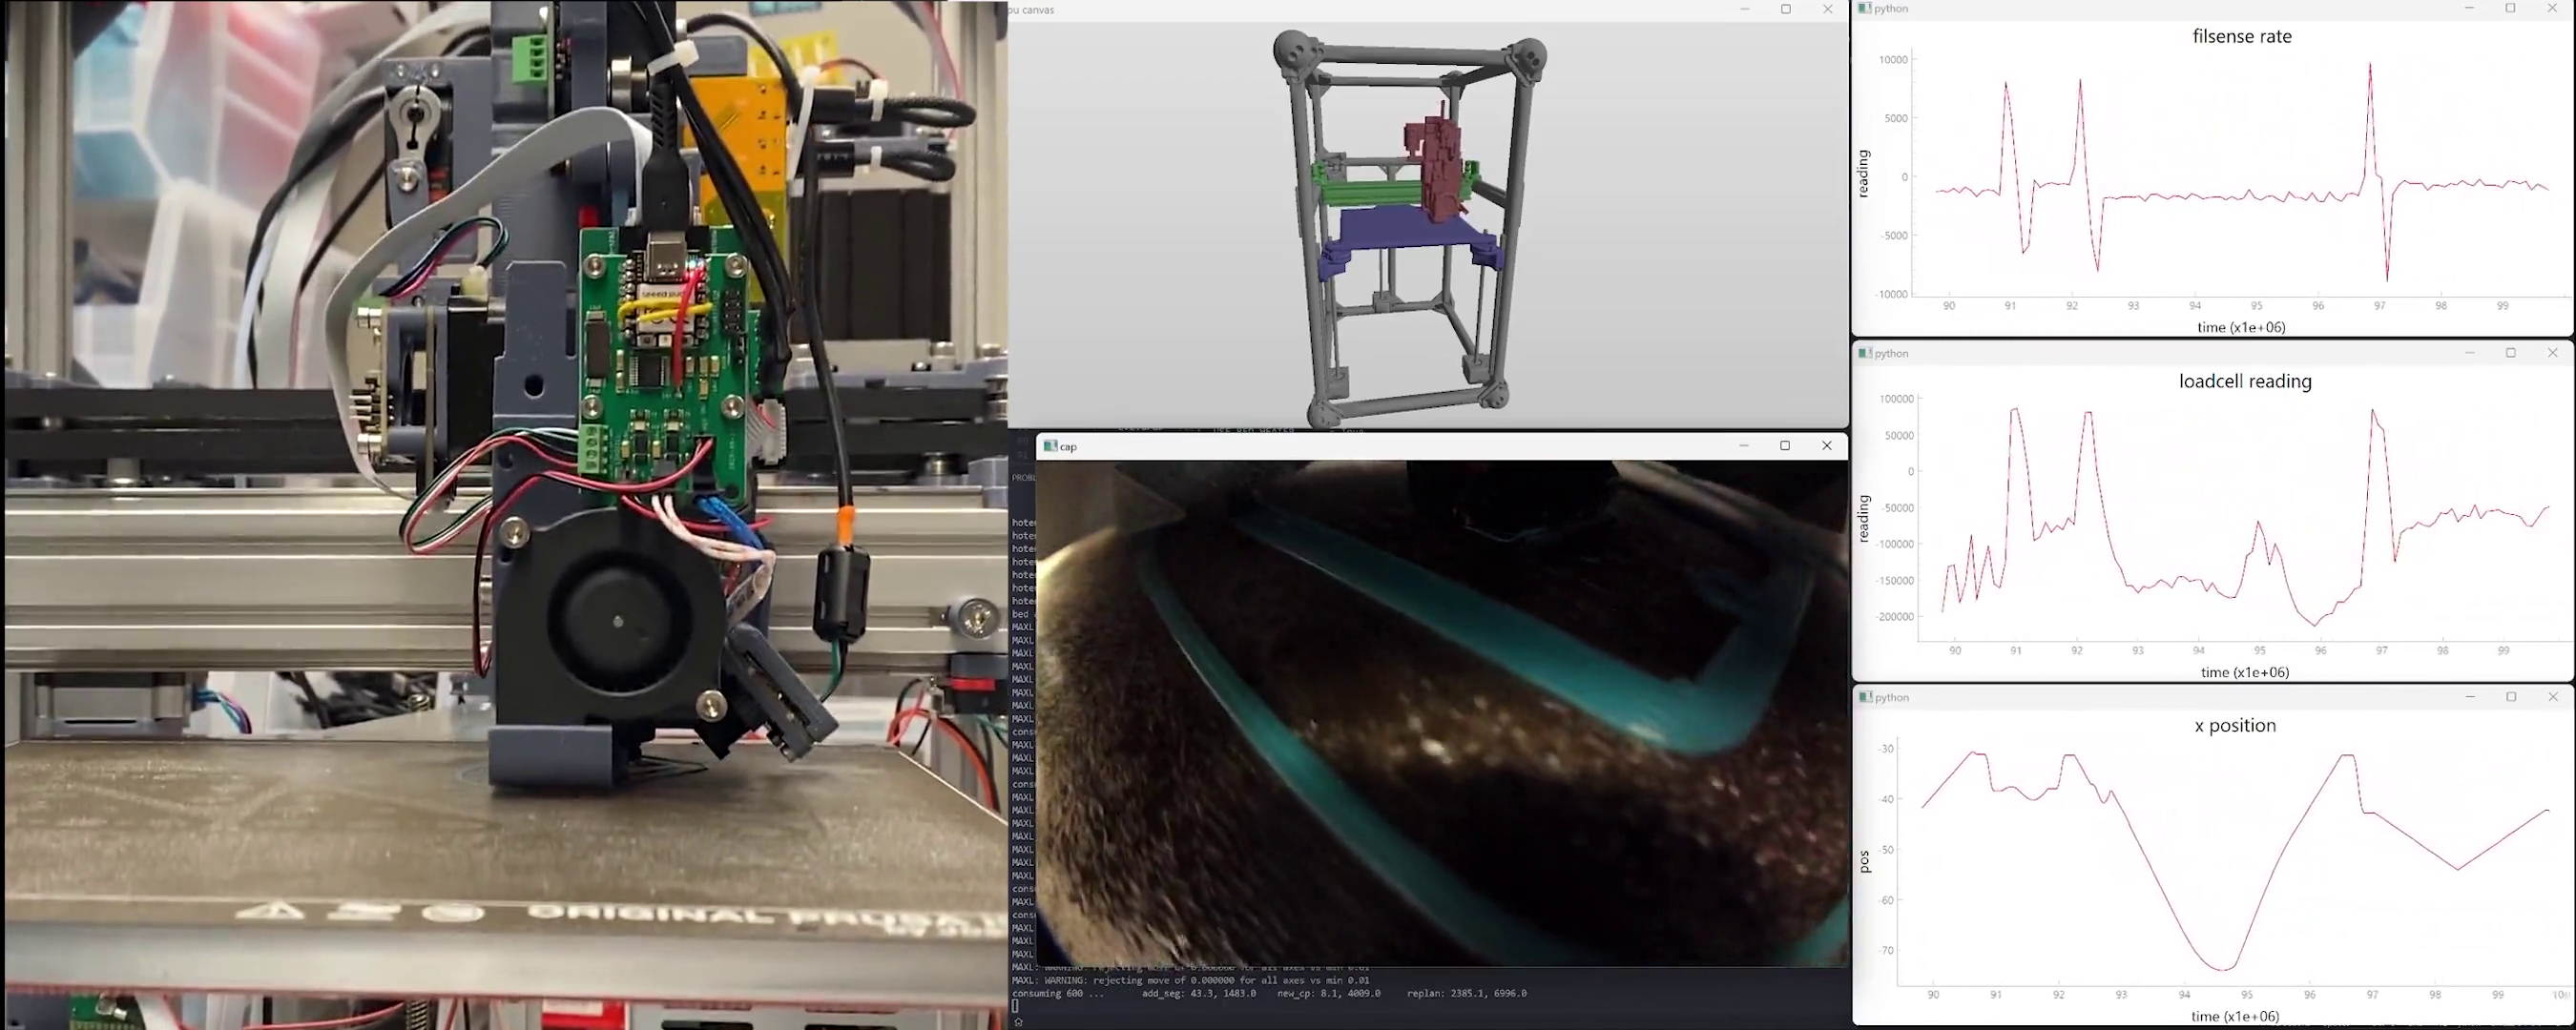Image resolution: width=2576 pixels, height=1030 pixels.
Task: Click the python icon of loadcell reading window
Action: pos(1865,353)
